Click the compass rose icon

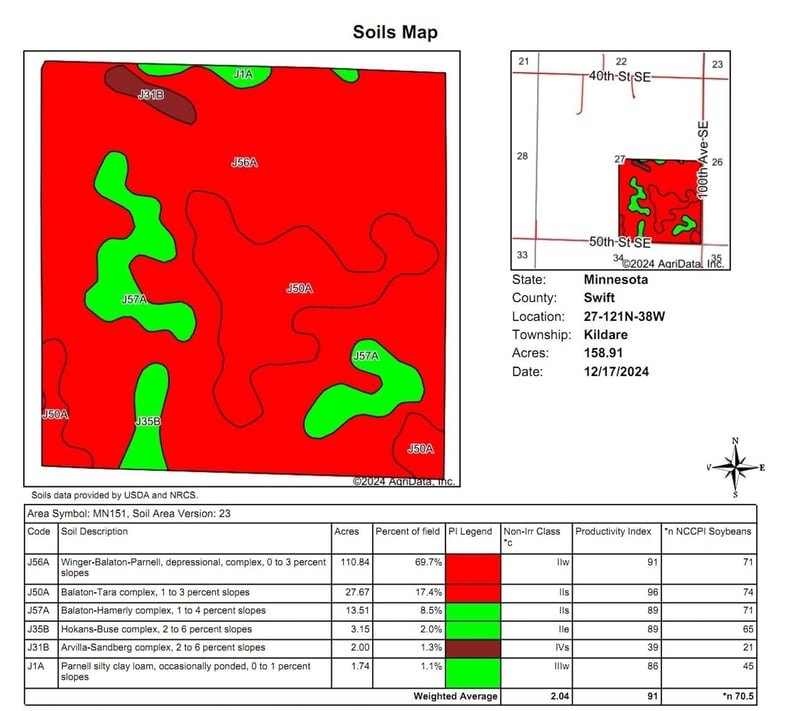click(x=735, y=468)
